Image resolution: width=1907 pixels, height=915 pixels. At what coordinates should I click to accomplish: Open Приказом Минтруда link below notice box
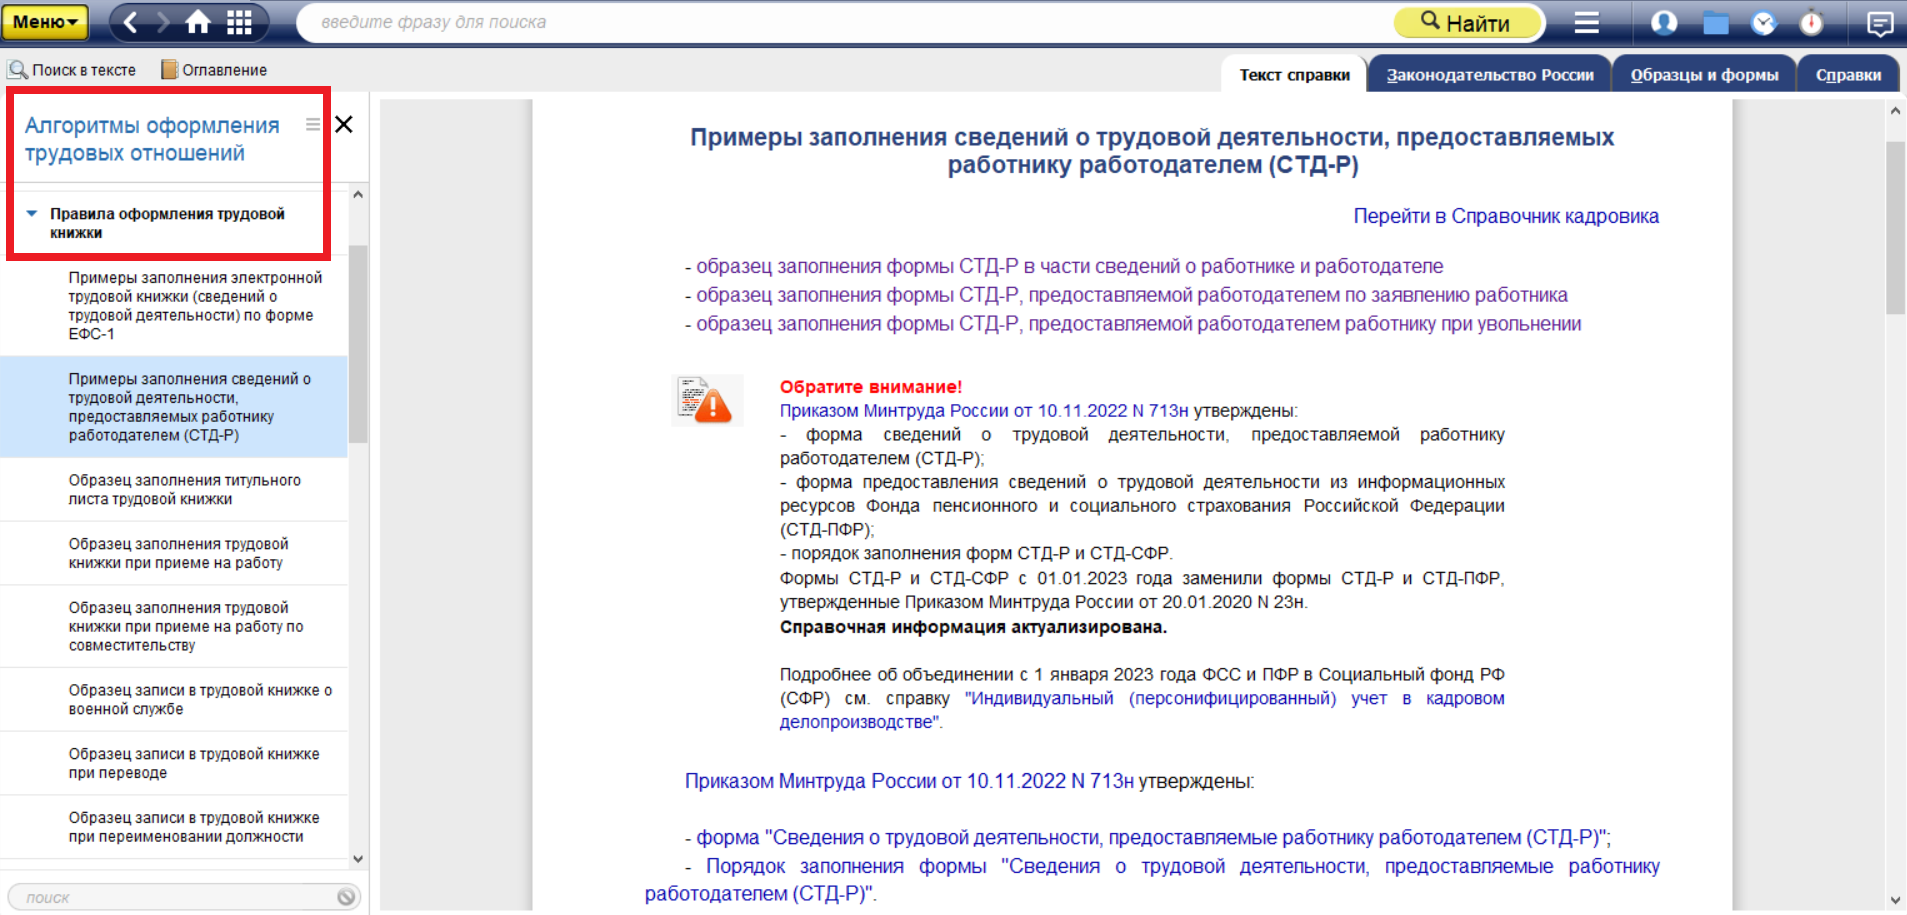[x=909, y=781]
